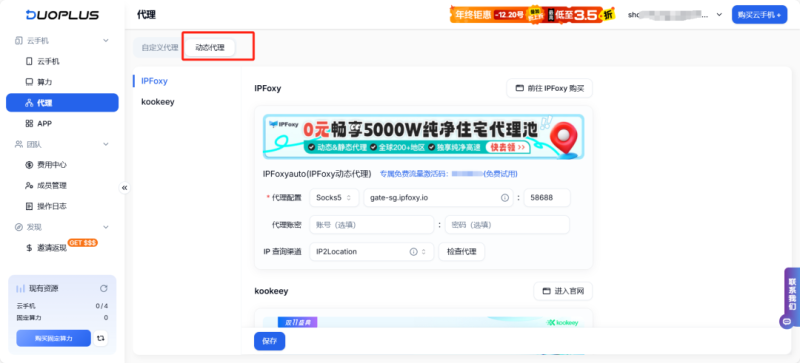Click info icon in IP2Location selector
Image resolution: width=800 pixels, height=363 pixels.
(x=413, y=252)
